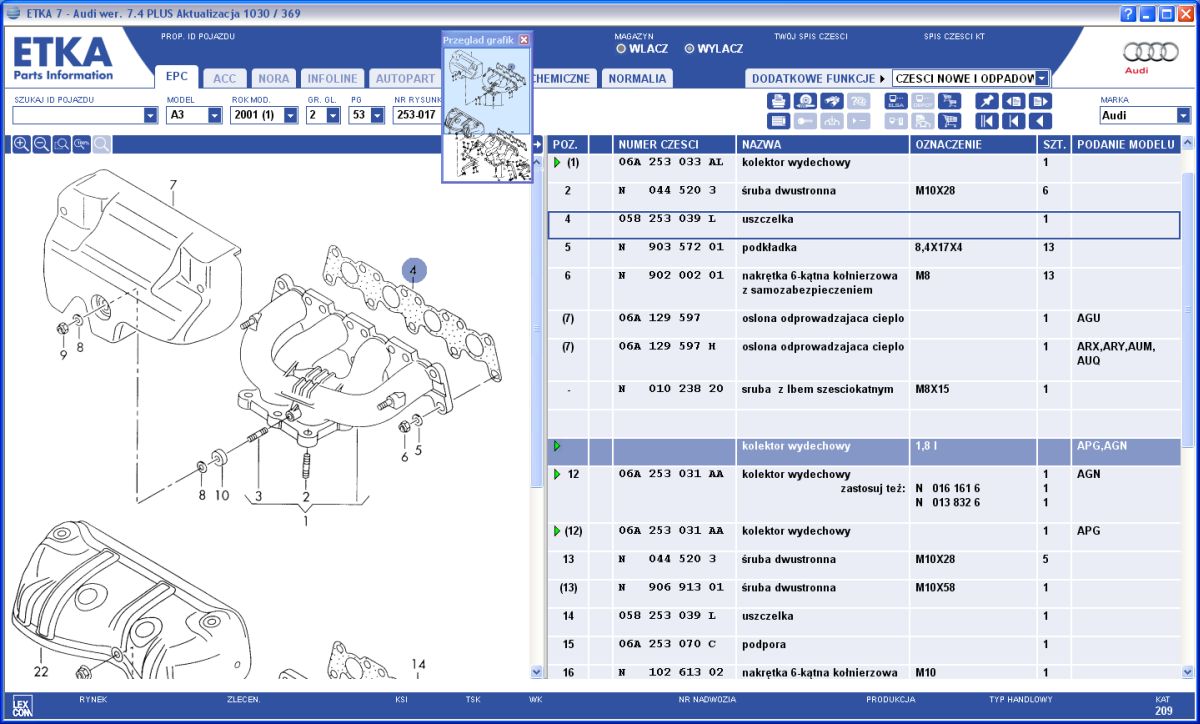Switch to the ACC tab
This screenshot has width=1200, height=724.
tap(225, 78)
